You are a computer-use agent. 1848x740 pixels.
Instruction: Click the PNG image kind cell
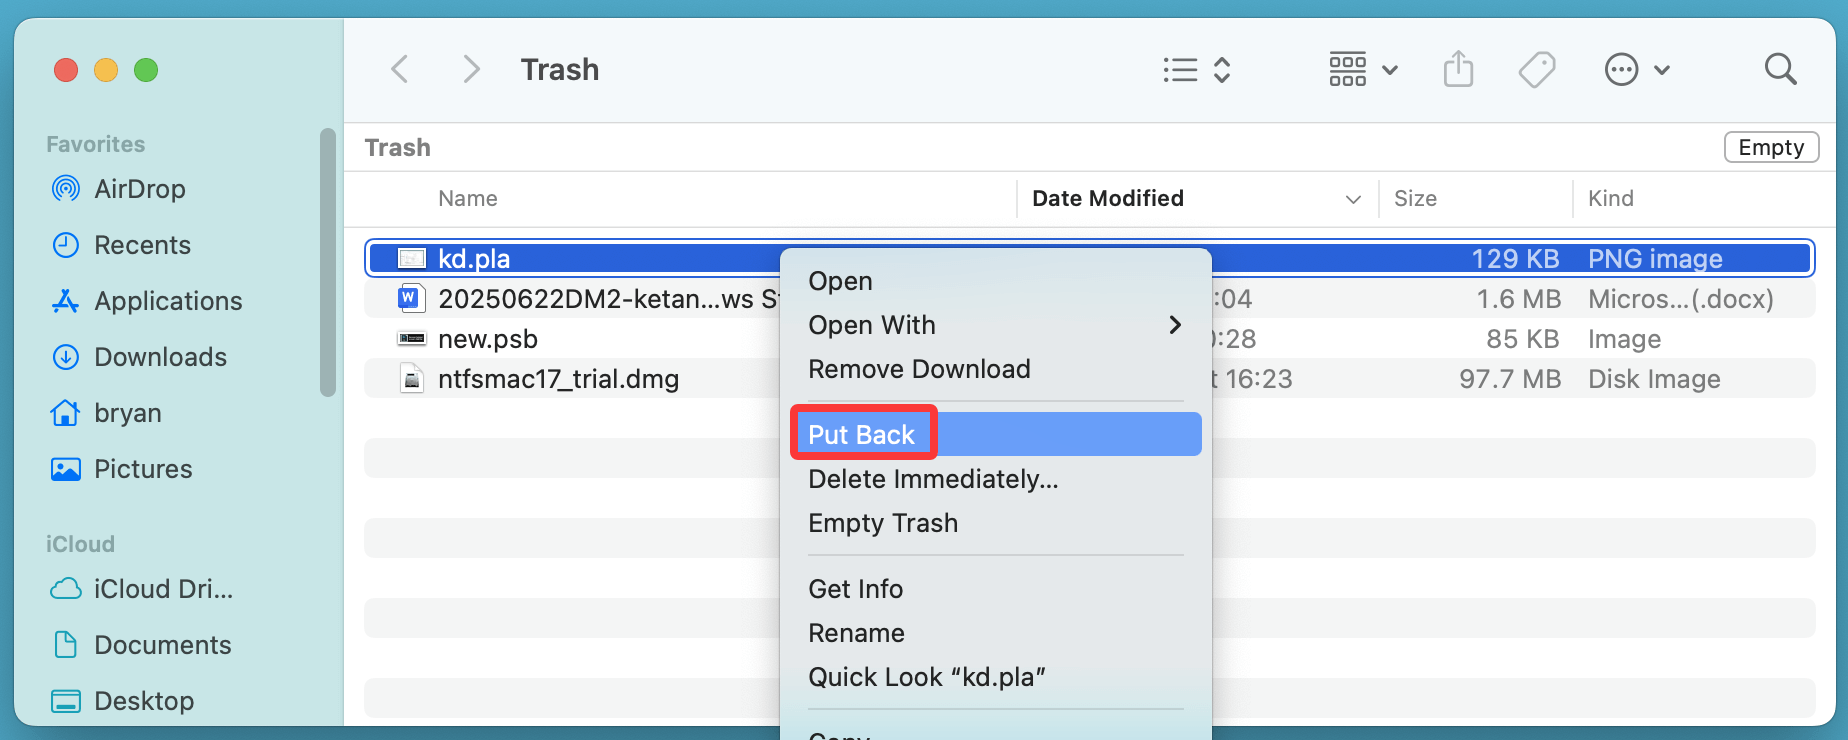(1655, 259)
